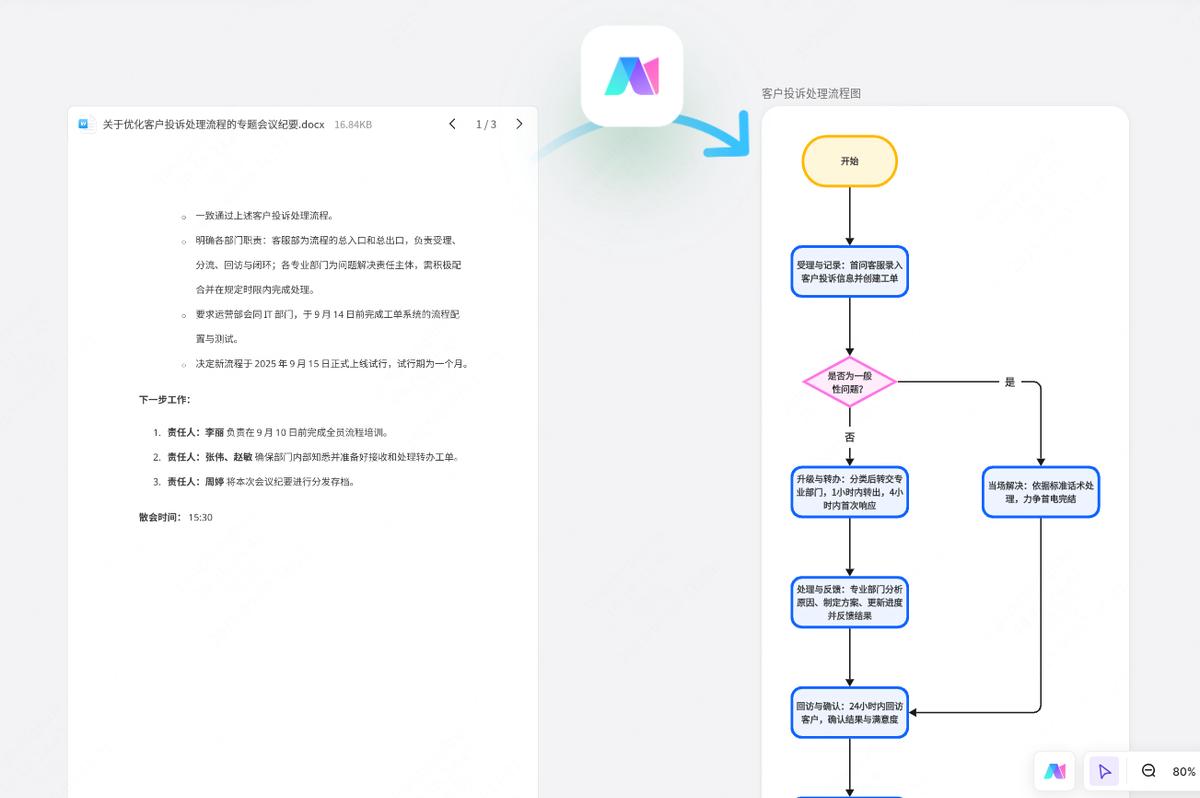Select the 受理与记录 flowchart node
The height and width of the screenshot is (798, 1200).
coord(849,272)
